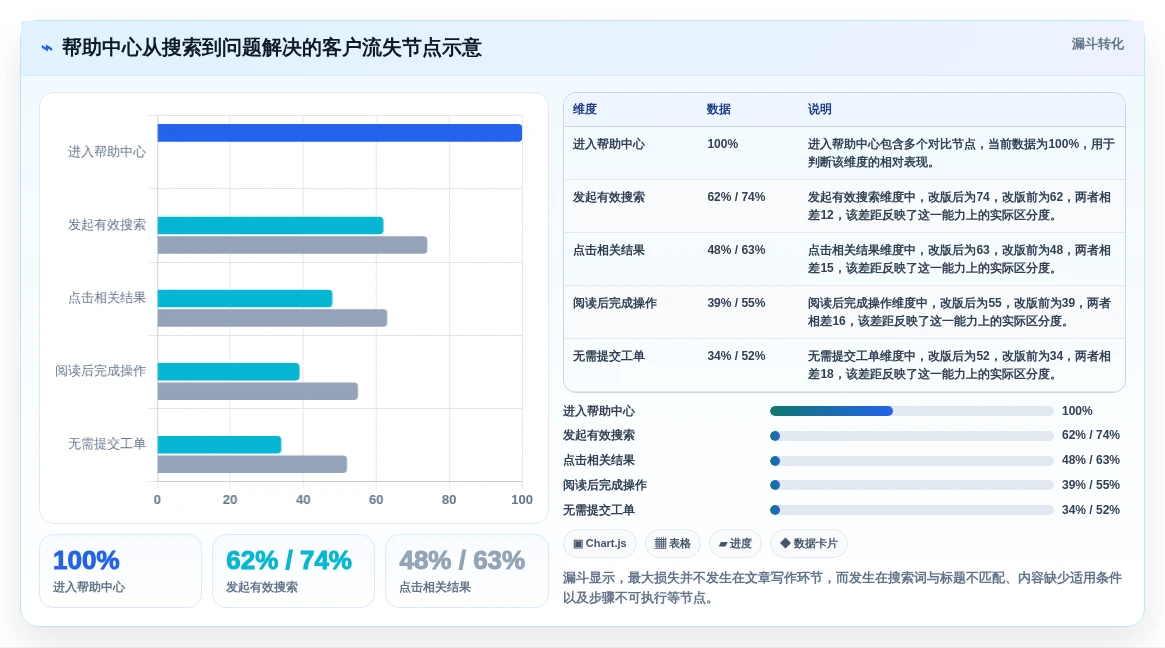Select the 无需提交工单 cell in the table
The image size is (1165, 648).
point(609,356)
